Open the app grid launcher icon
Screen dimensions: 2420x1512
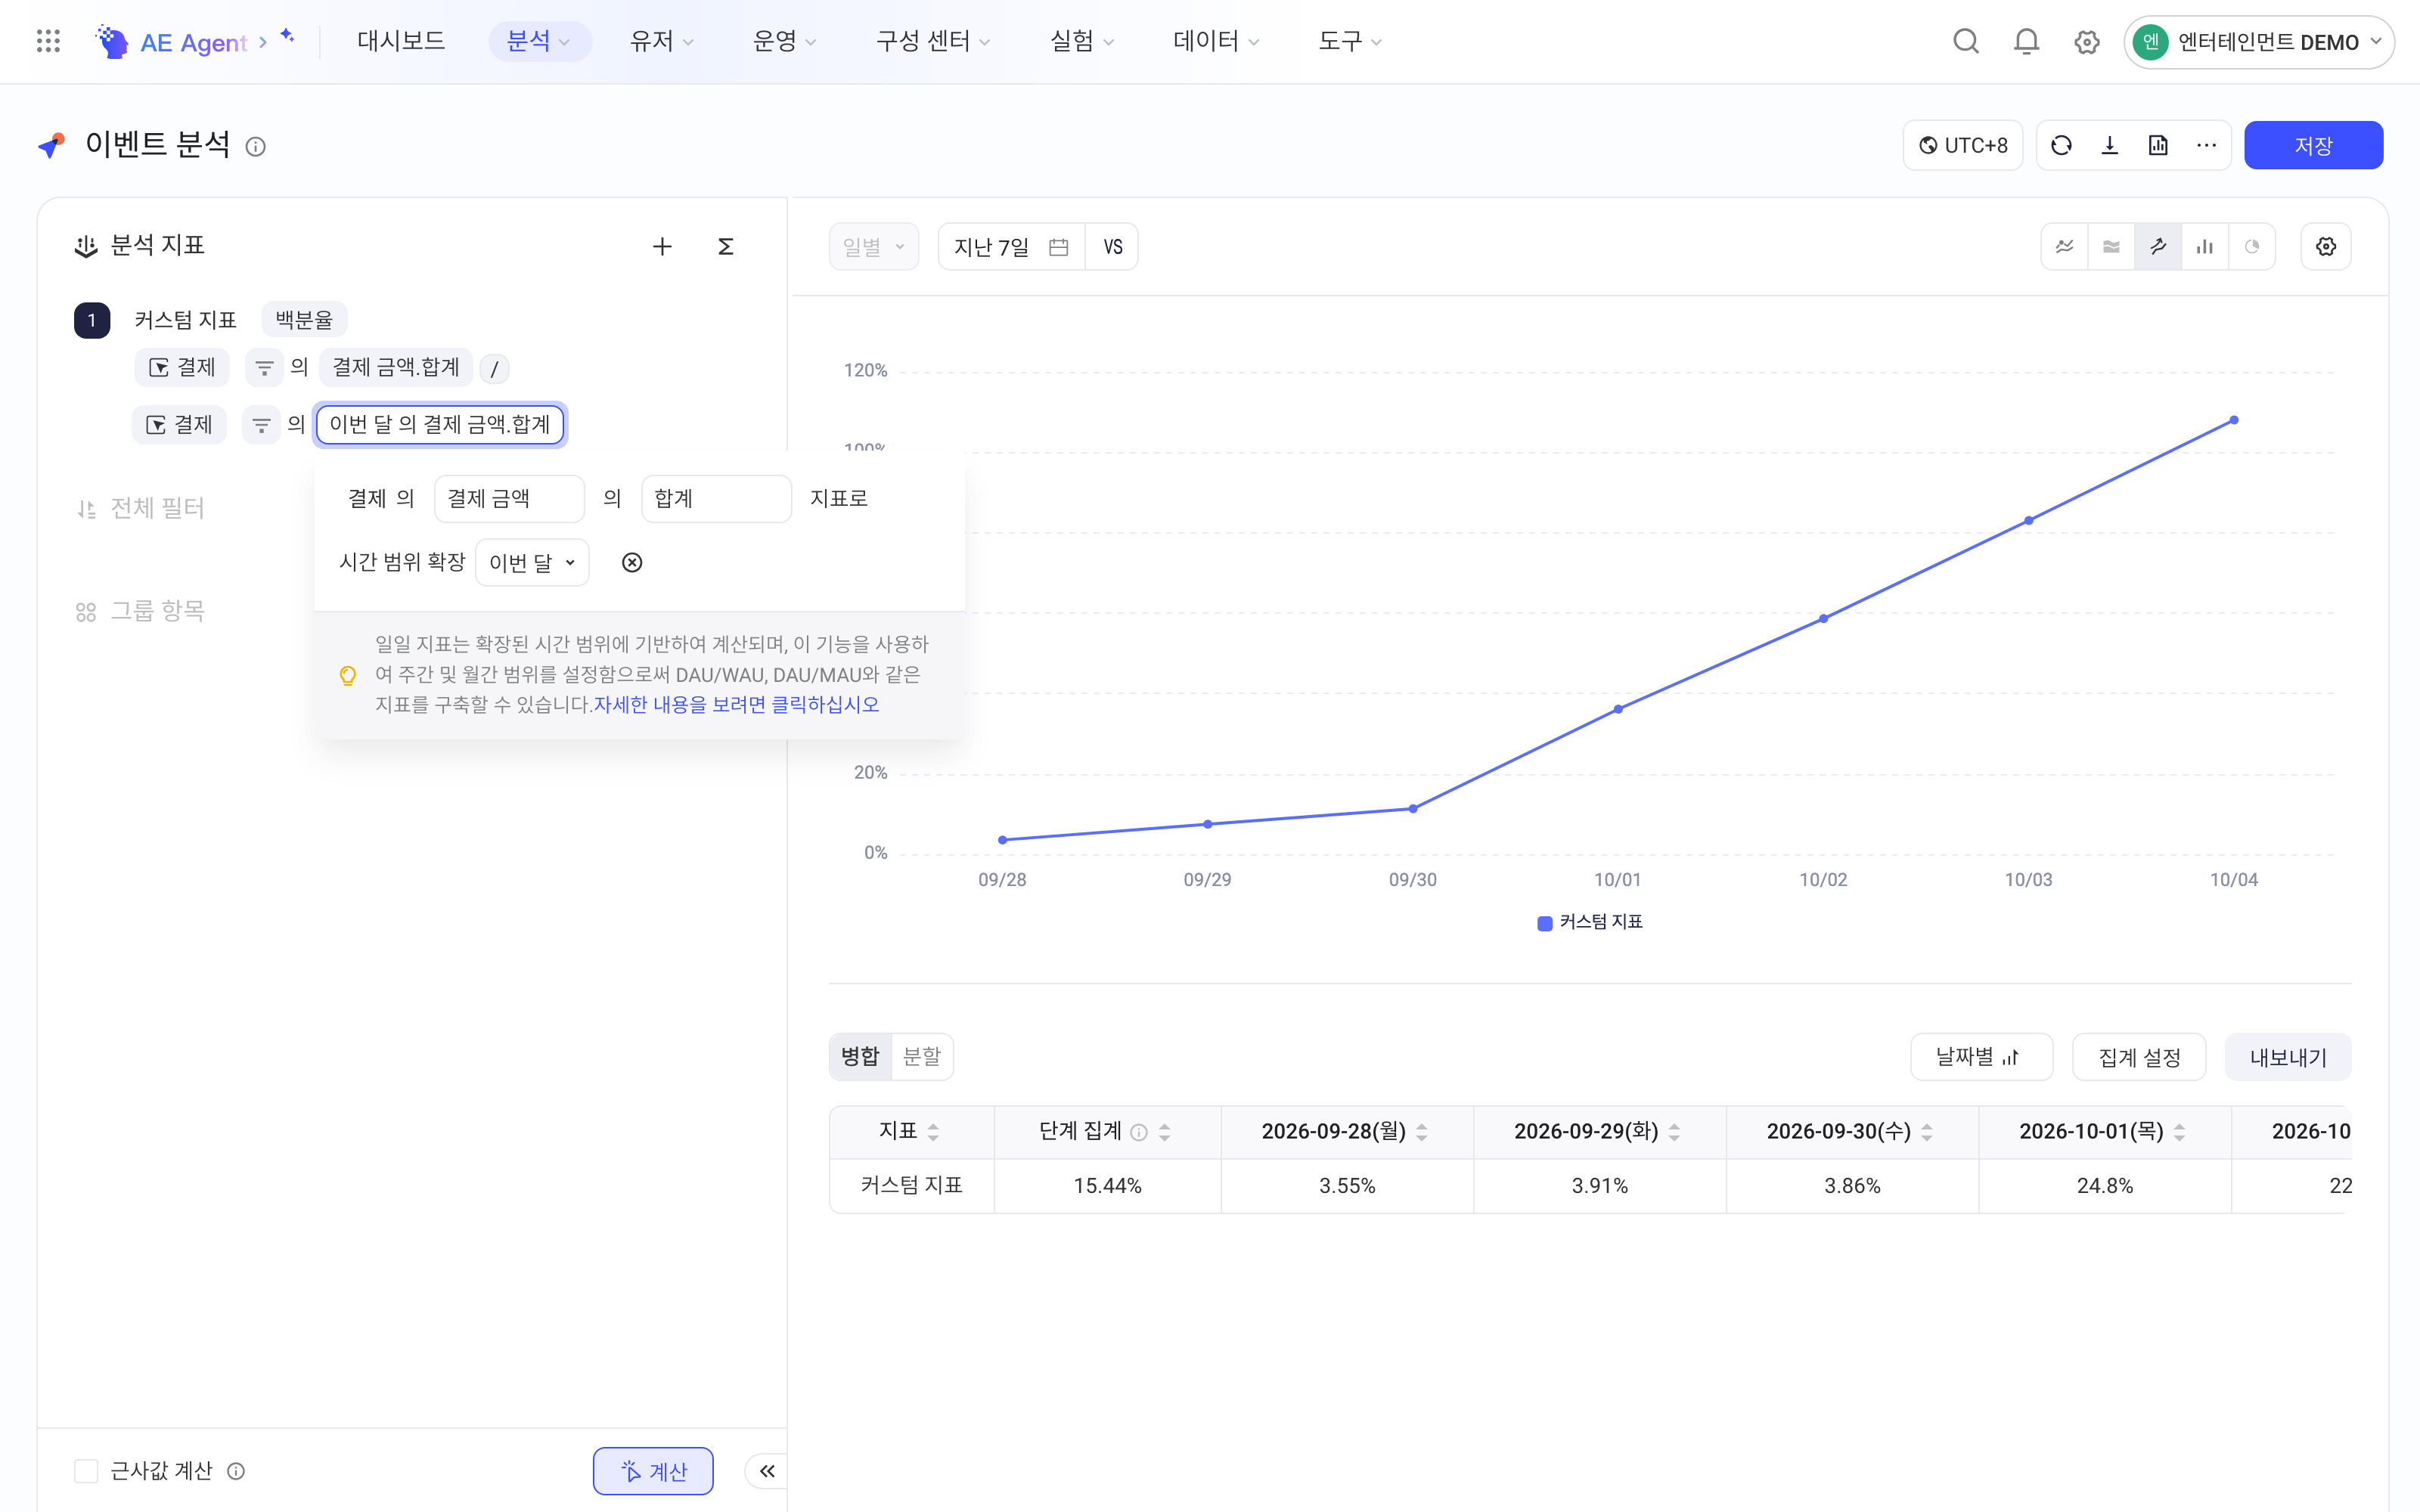point(48,41)
